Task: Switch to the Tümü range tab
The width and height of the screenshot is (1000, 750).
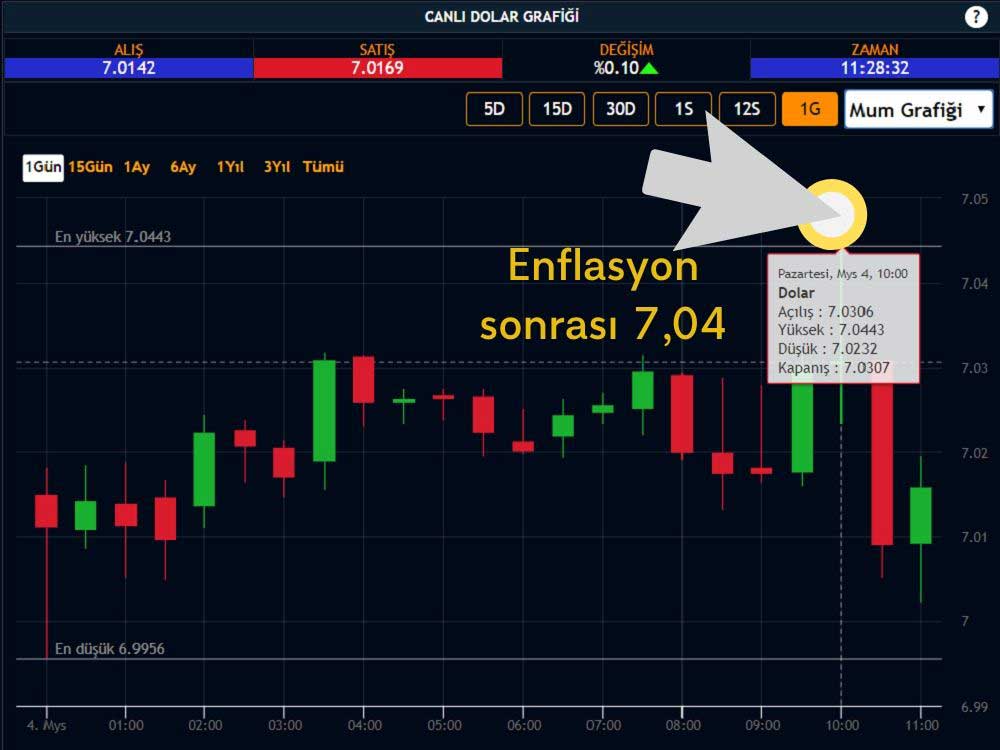Action: point(323,167)
